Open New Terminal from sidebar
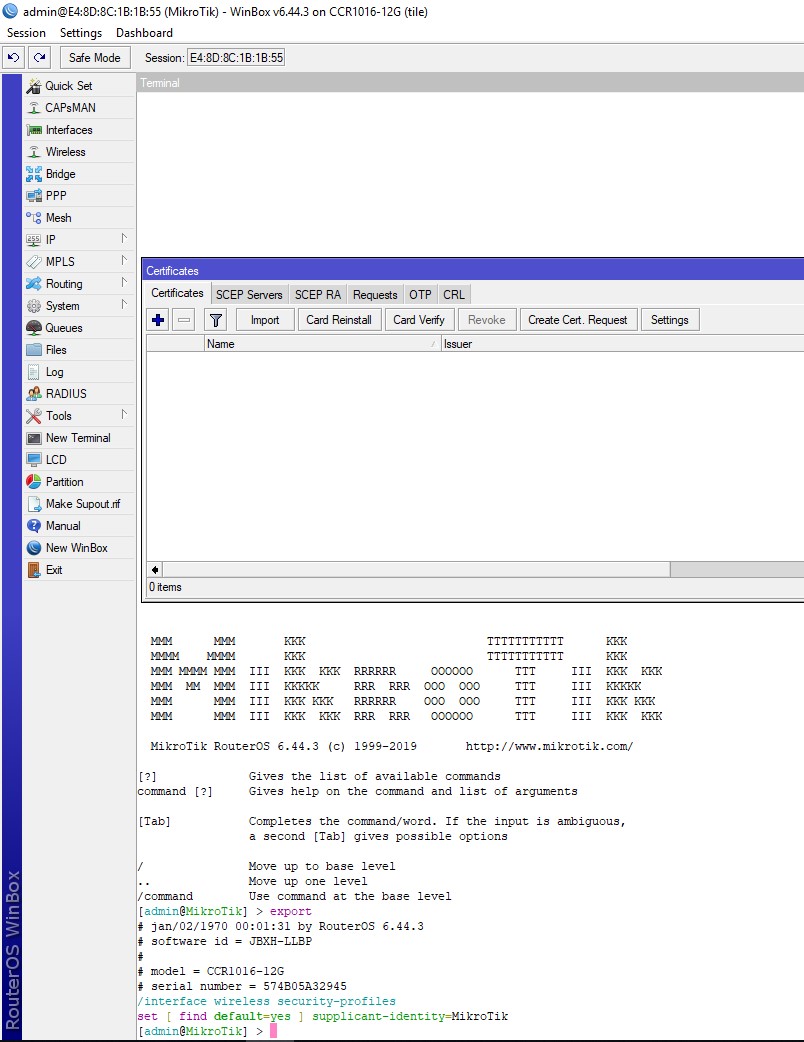This screenshot has height=1042, width=804. [79, 437]
